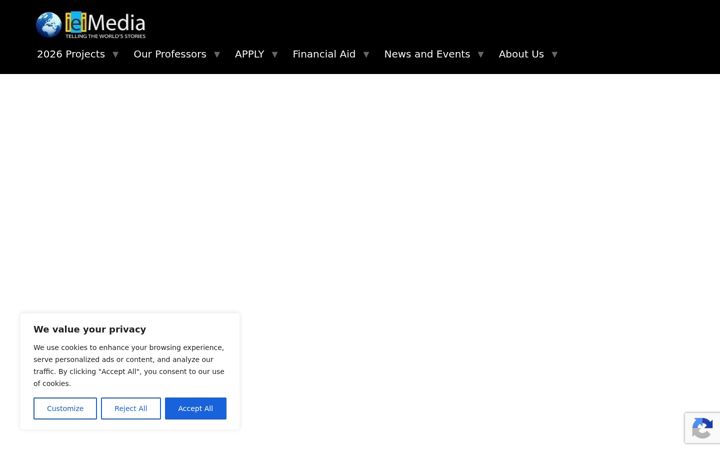The width and height of the screenshot is (720, 450).
Task: Click the Customize cookies button
Action: (x=65, y=408)
